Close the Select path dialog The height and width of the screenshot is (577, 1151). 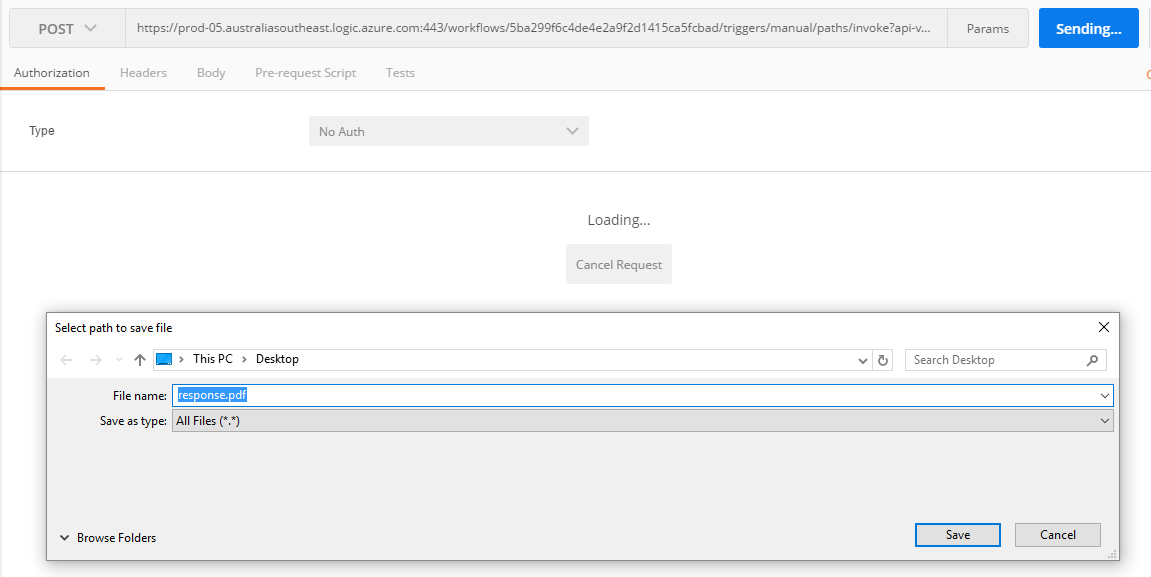coord(1104,327)
